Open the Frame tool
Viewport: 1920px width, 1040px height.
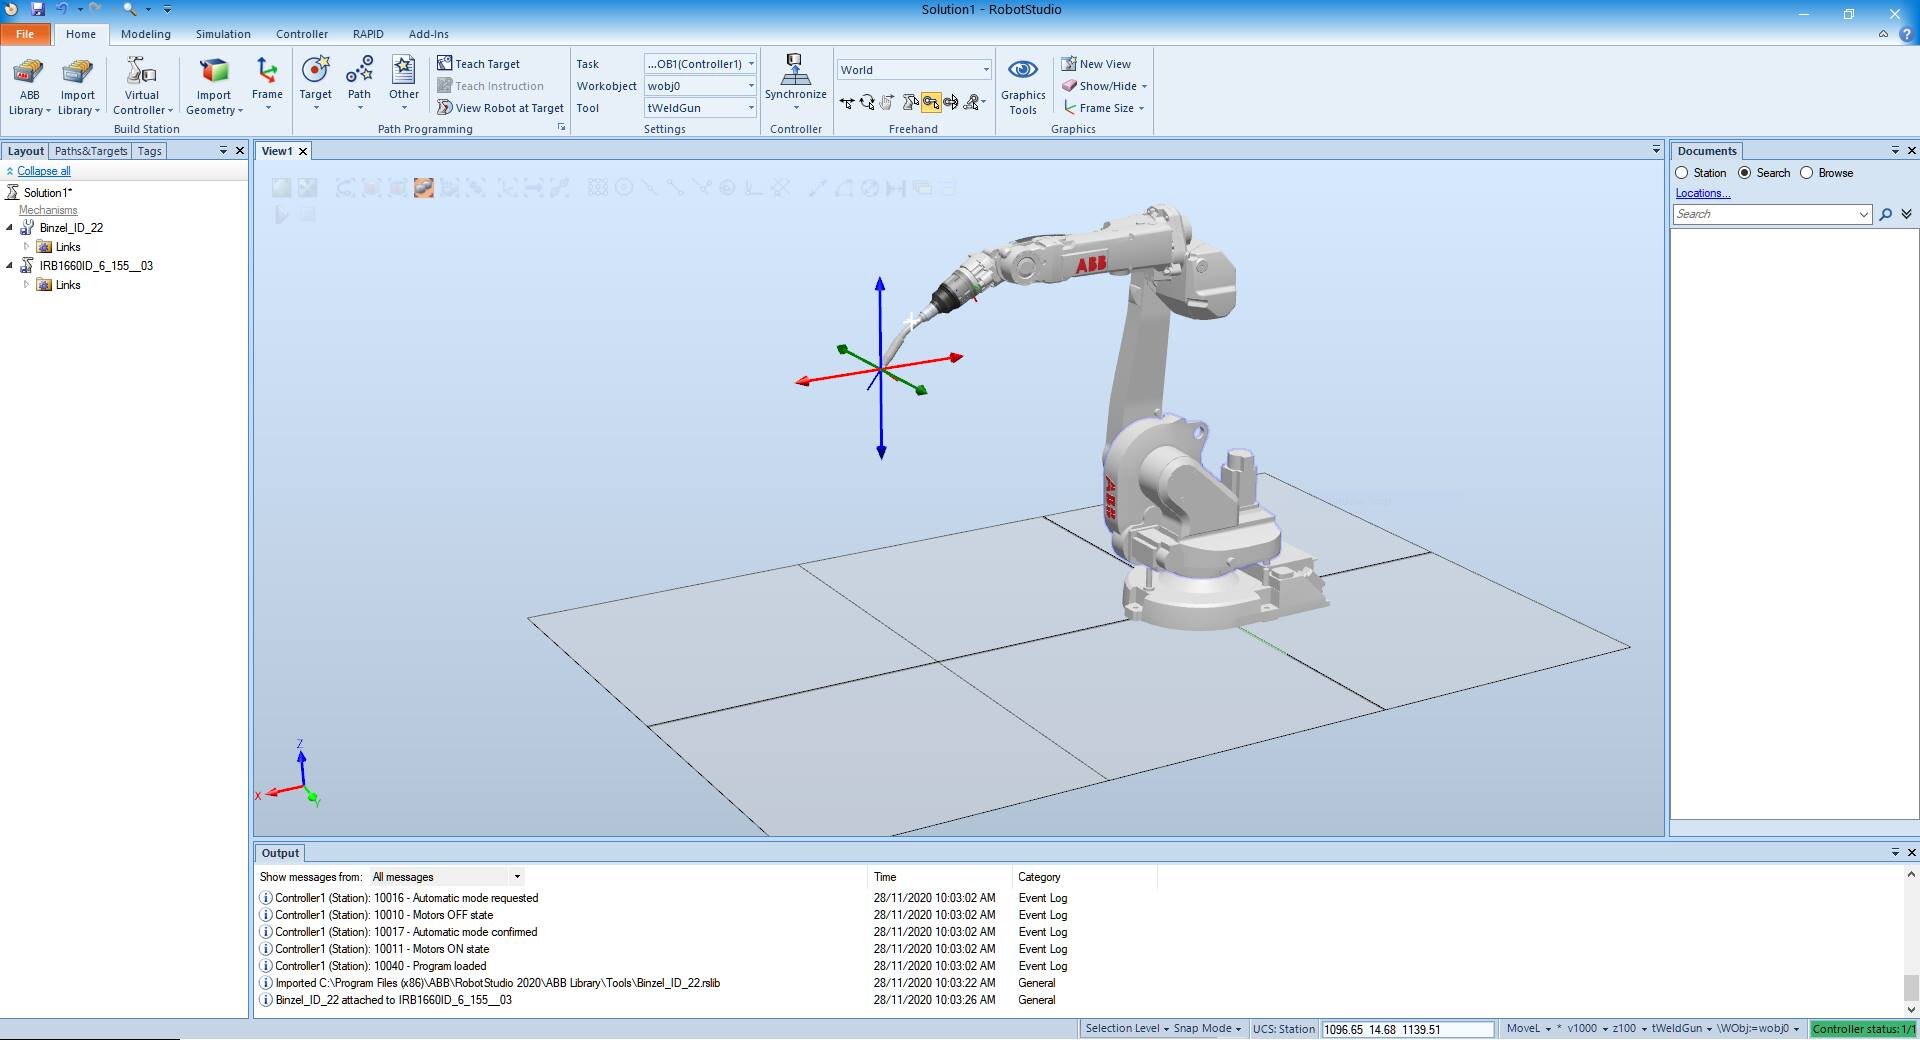point(267,82)
